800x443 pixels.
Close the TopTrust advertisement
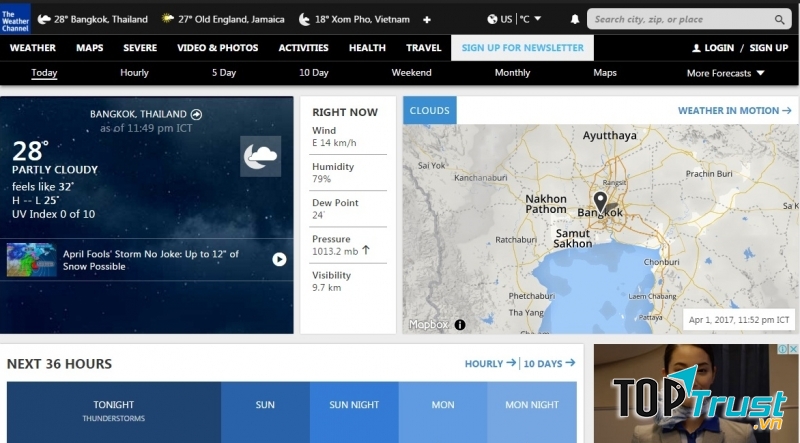793,349
